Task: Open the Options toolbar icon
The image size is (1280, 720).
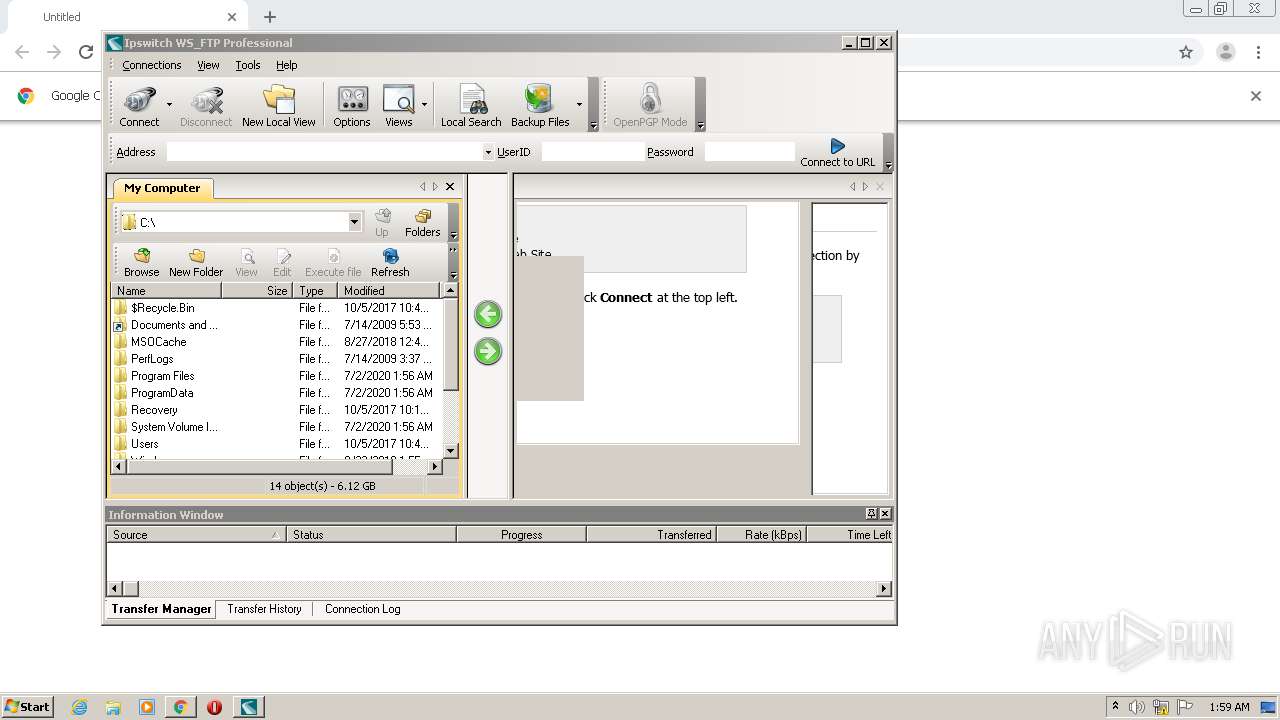Action: click(352, 106)
